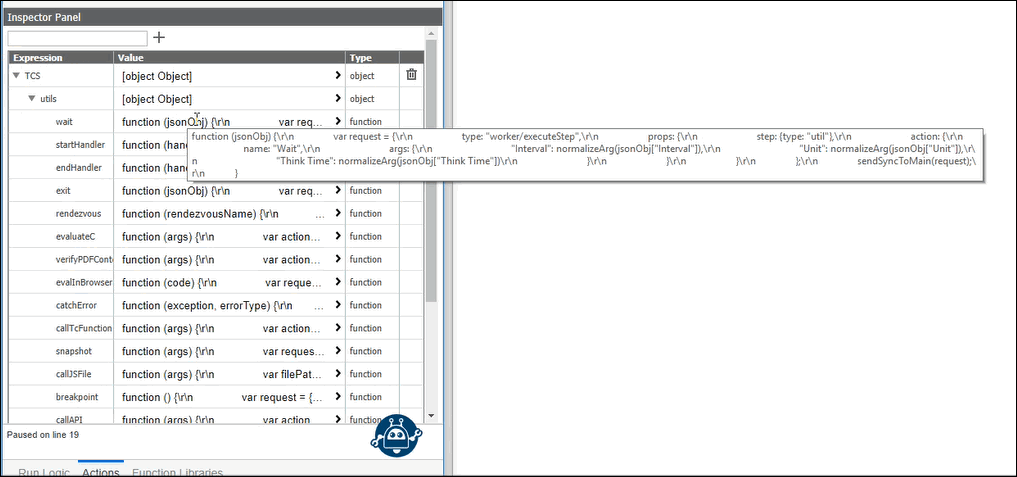Screen dimensions: 1017x477
Task: Expand the catchError value chevron
Action: point(338,305)
